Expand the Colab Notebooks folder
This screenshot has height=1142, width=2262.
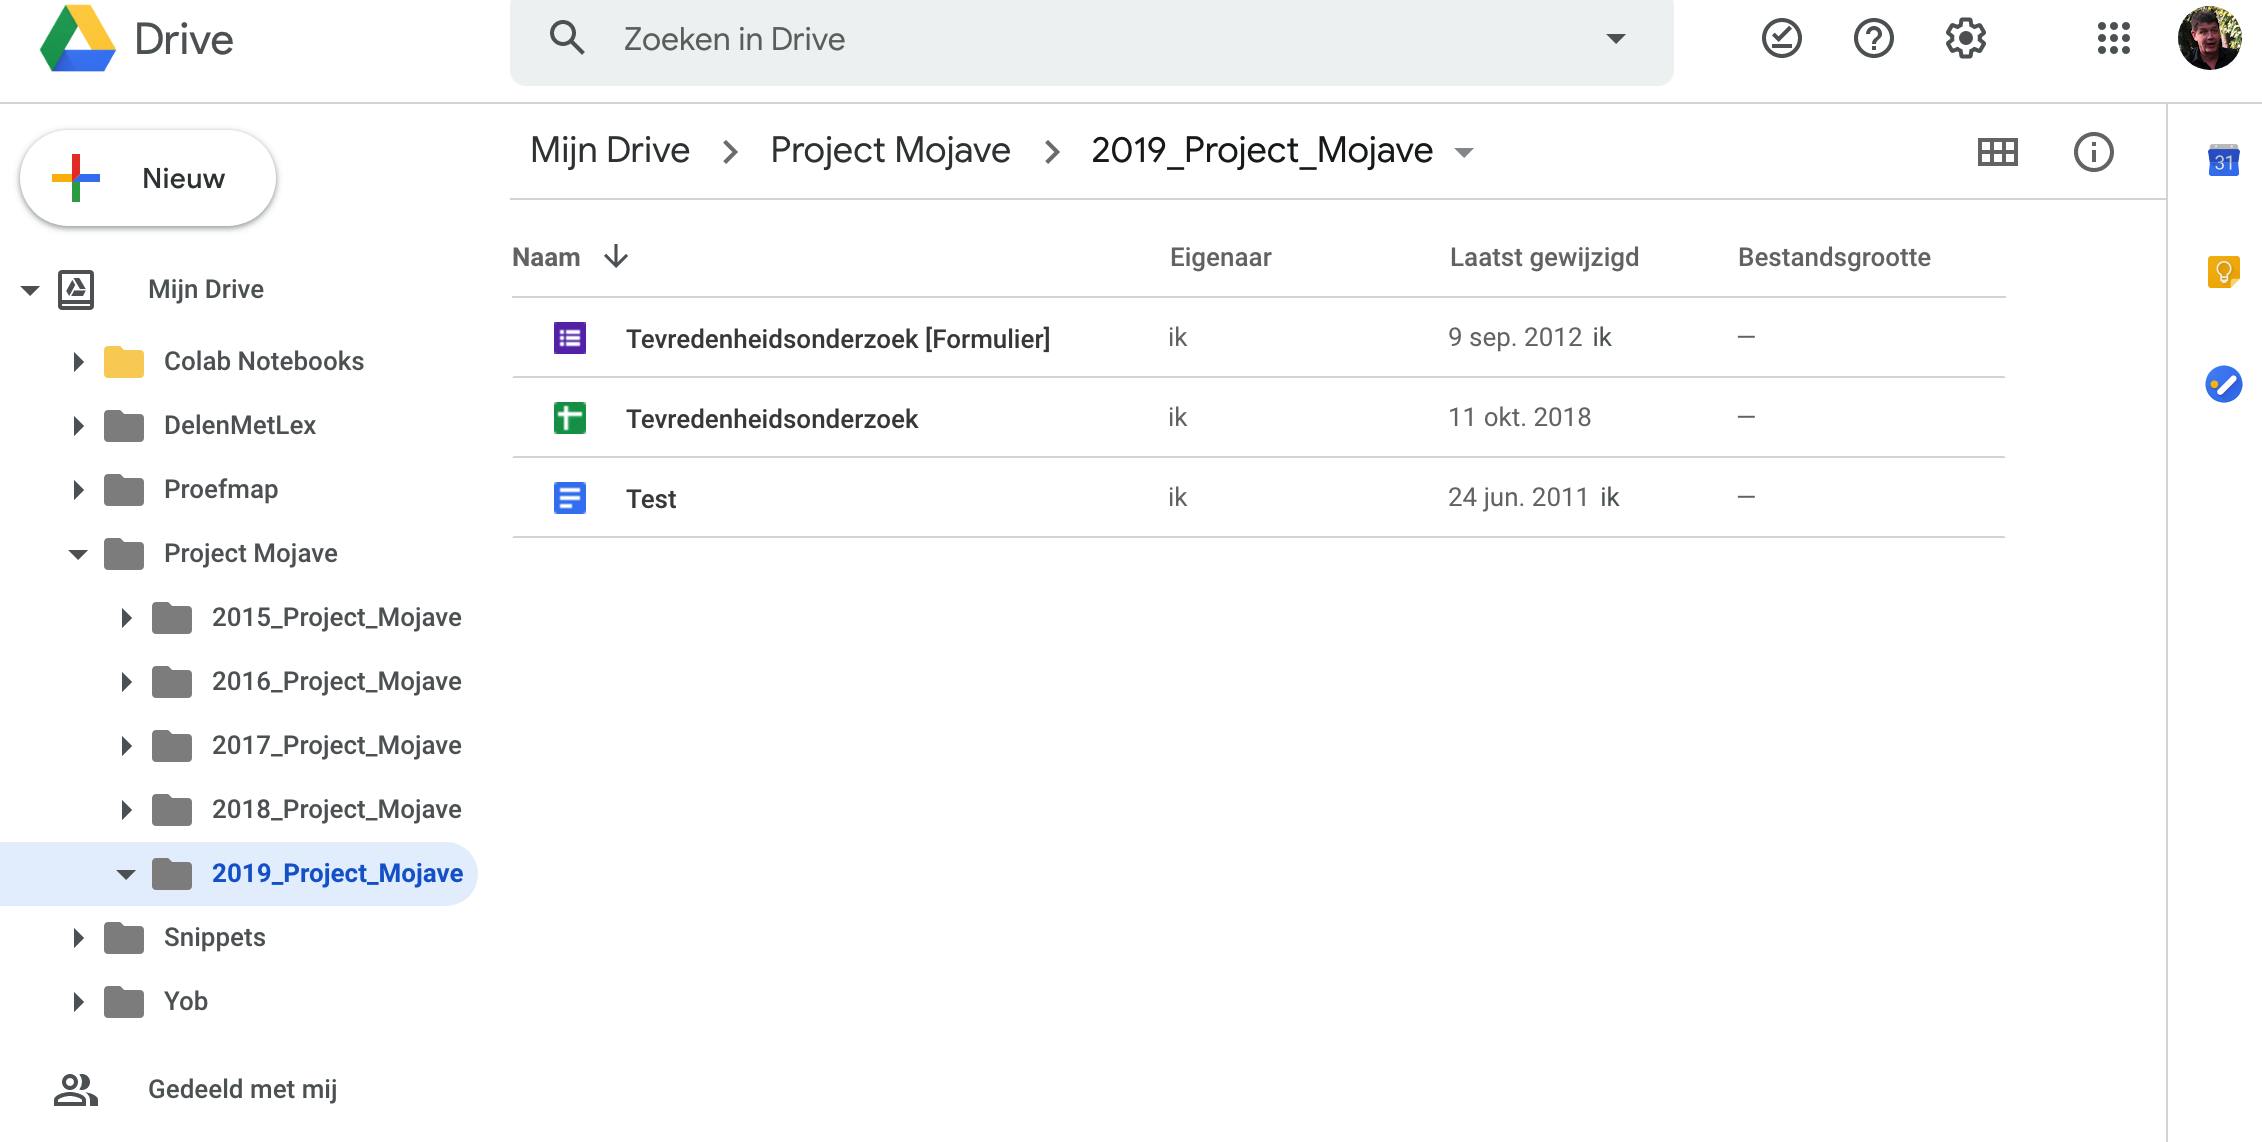(x=78, y=361)
